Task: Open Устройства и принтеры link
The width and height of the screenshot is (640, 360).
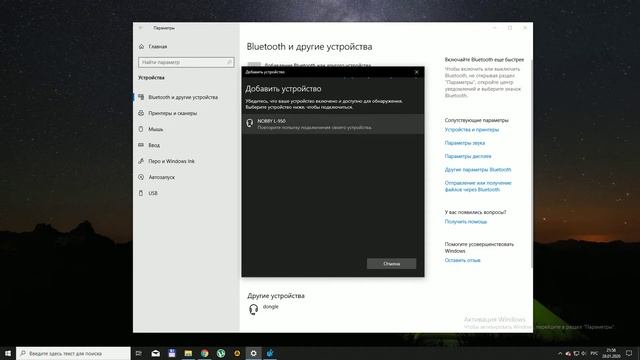Action: click(x=471, y=129)
